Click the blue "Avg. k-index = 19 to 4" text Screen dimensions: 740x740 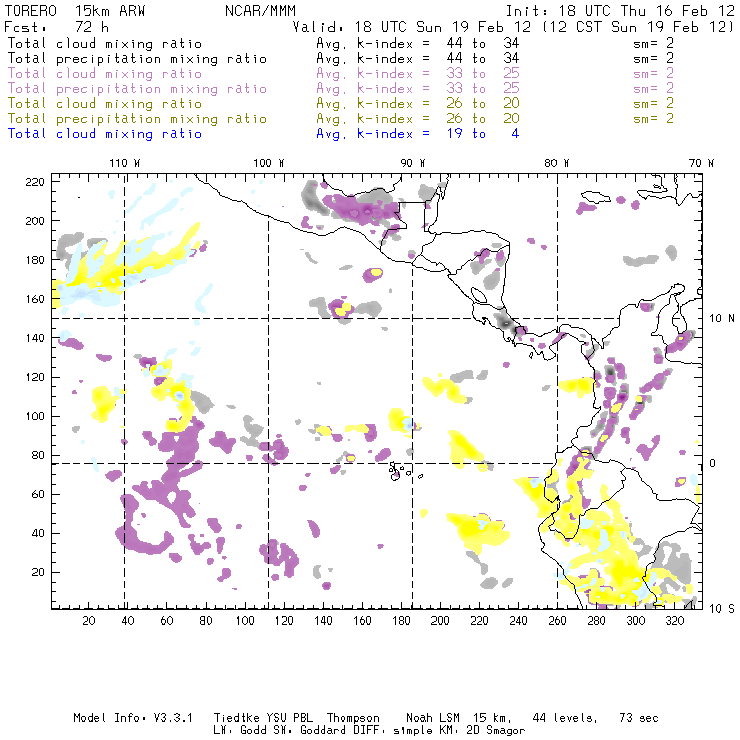point(418,134)
